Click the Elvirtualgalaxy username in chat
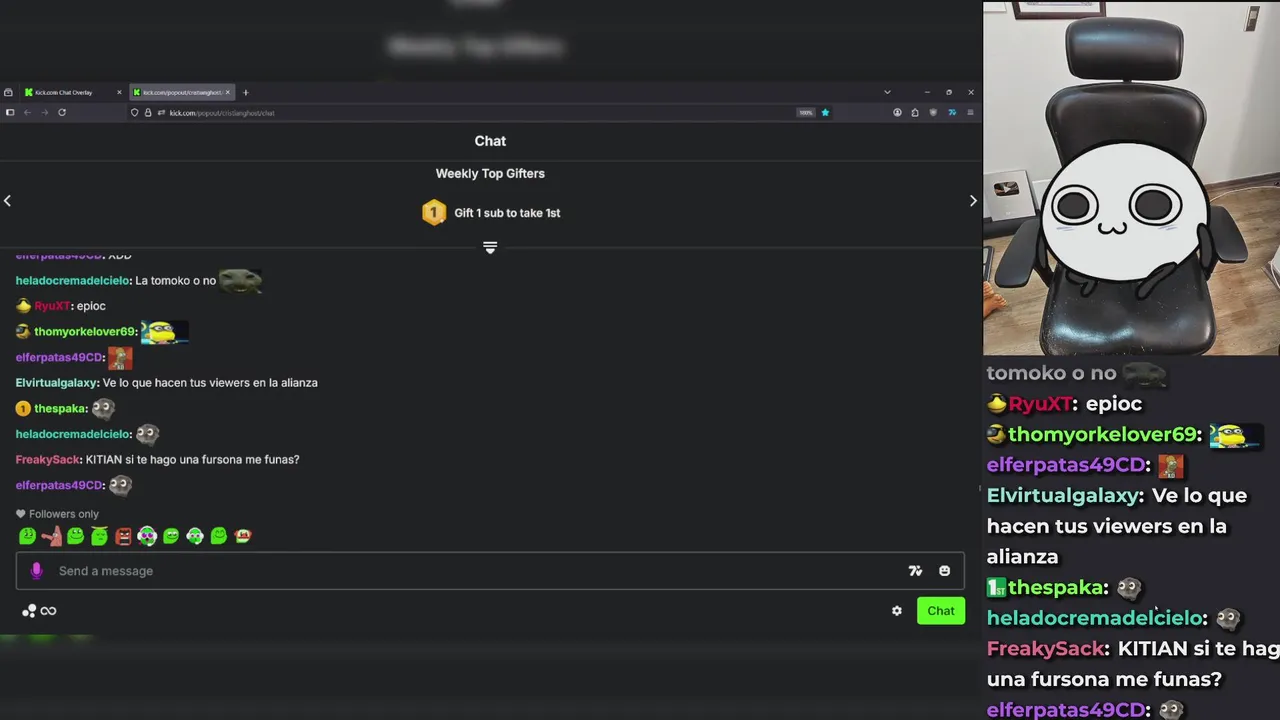The height and width of the screenshot is (720, 1280). 56,383
